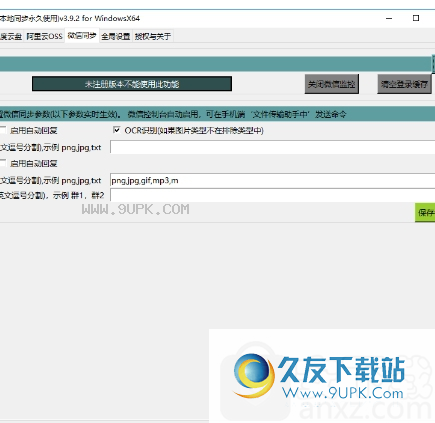
Task: Click the field containing png,jpg,gif,mp3,m
Action: coord(273,180)
